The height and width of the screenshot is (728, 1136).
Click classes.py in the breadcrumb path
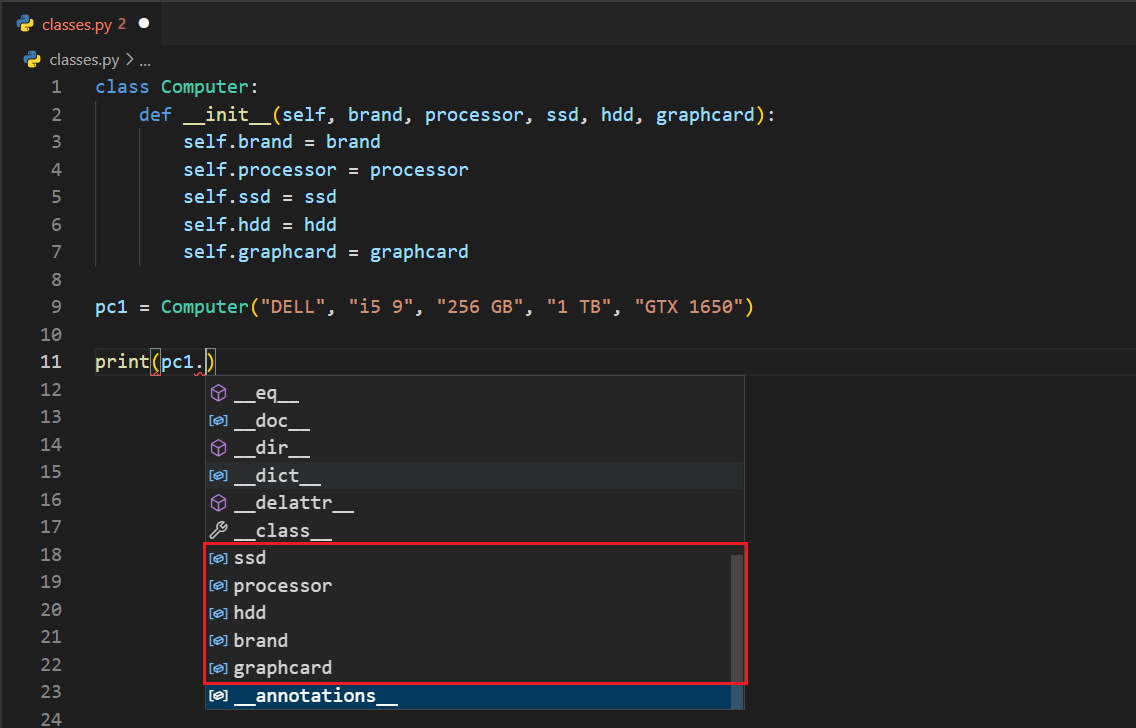click(x=85, y=59)
